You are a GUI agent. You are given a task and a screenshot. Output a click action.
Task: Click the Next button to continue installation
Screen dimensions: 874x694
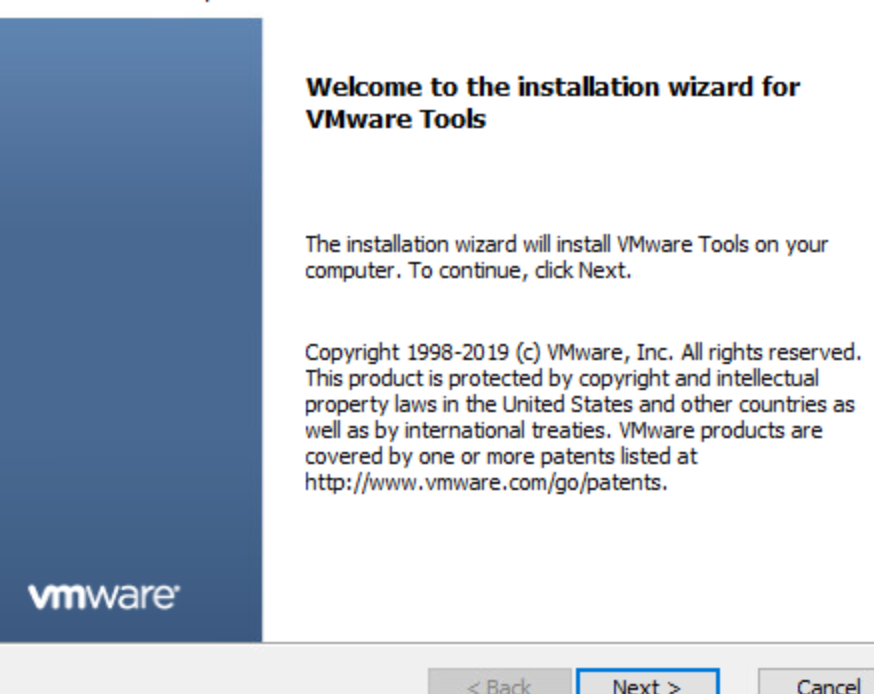pyautogui.click(x=648, y=682)
